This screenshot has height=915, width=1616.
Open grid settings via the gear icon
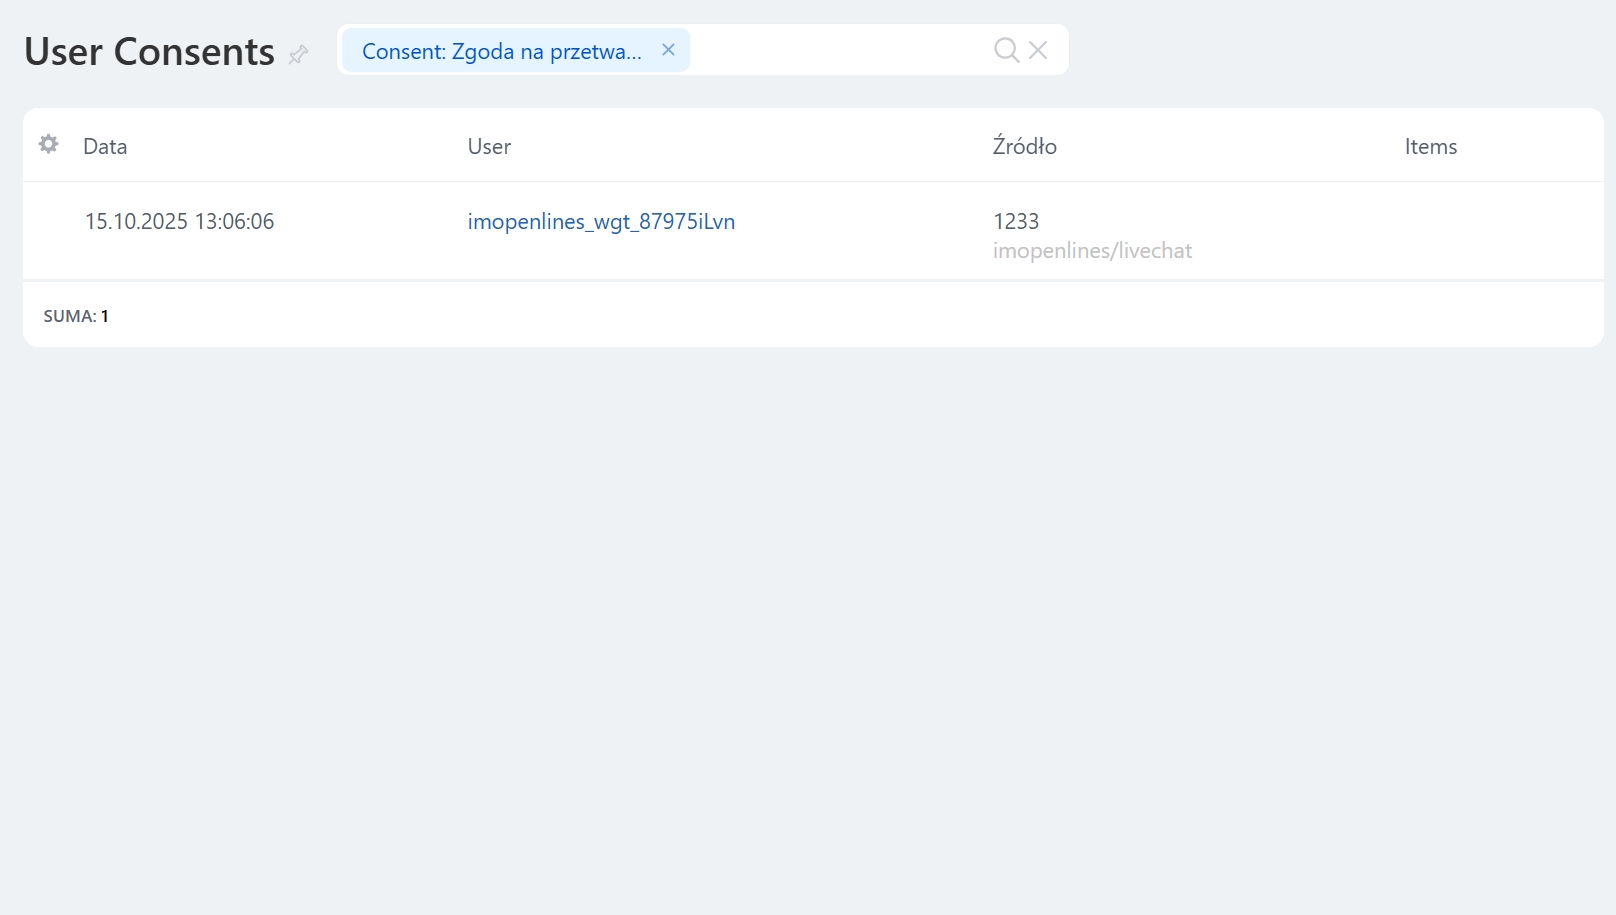pyautogui.click(x=48, y=145)
